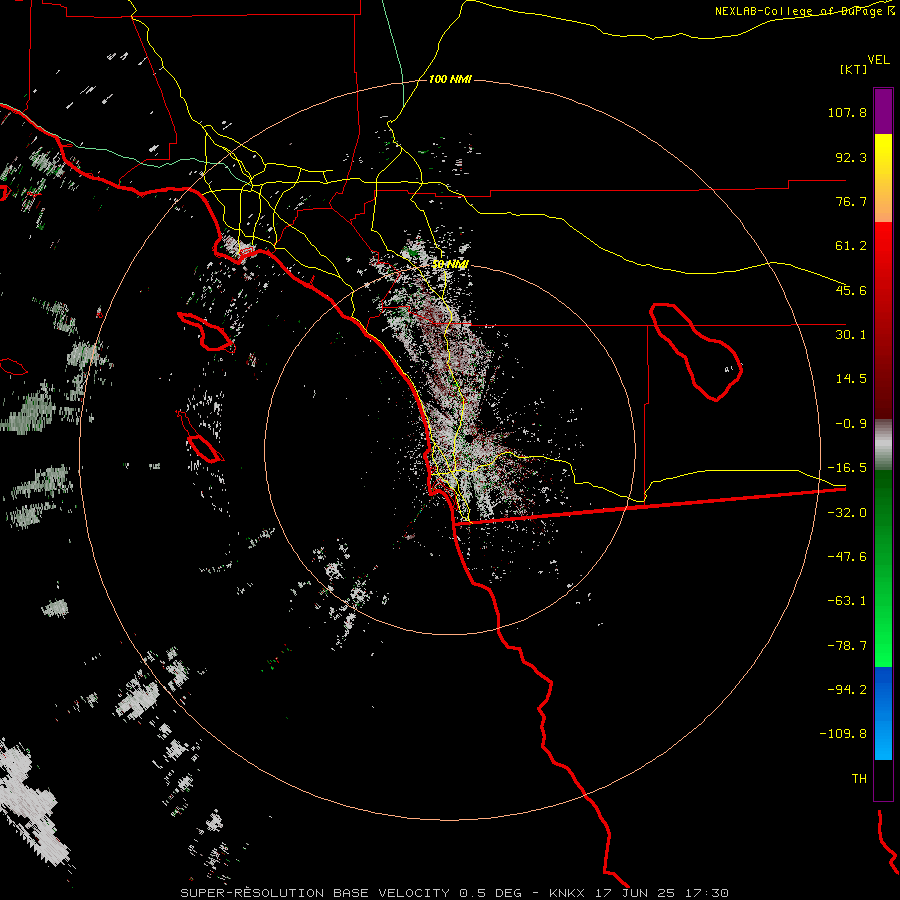Pick the purple segment of velocity color bar
900x900 pixels.
point(883,111)
